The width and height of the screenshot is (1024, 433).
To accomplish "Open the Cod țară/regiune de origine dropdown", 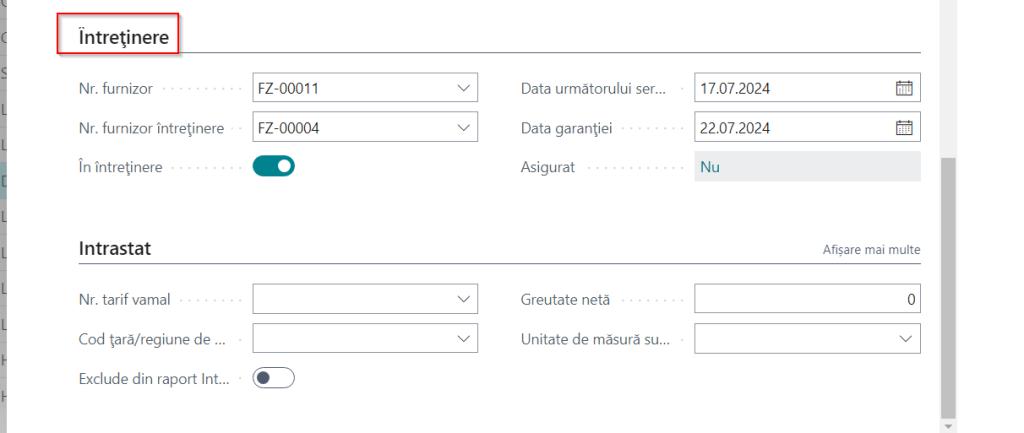I will click(x=462, y=339).
